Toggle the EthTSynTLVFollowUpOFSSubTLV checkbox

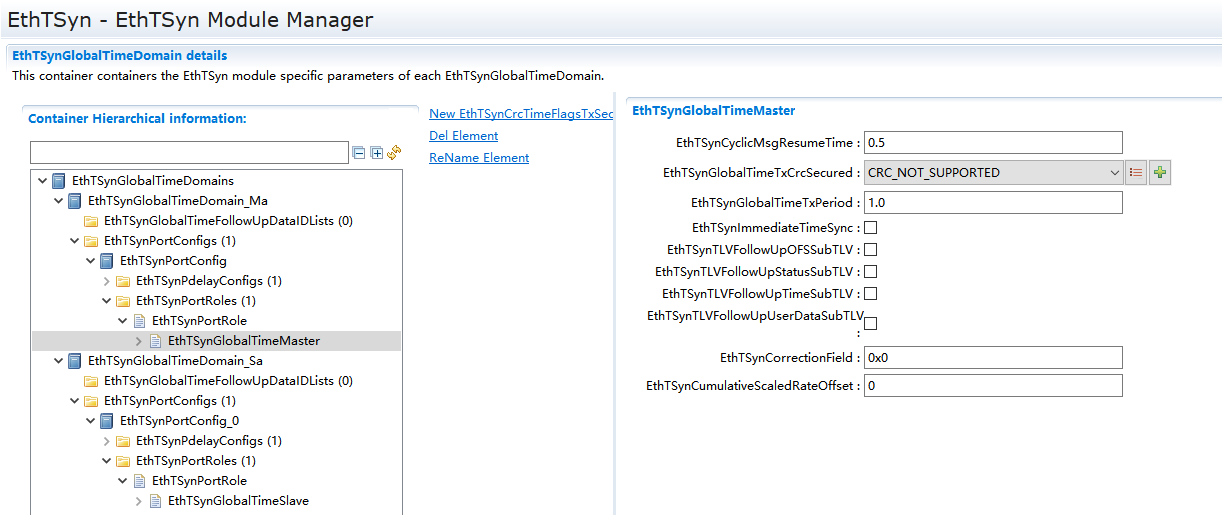[870, 250]
